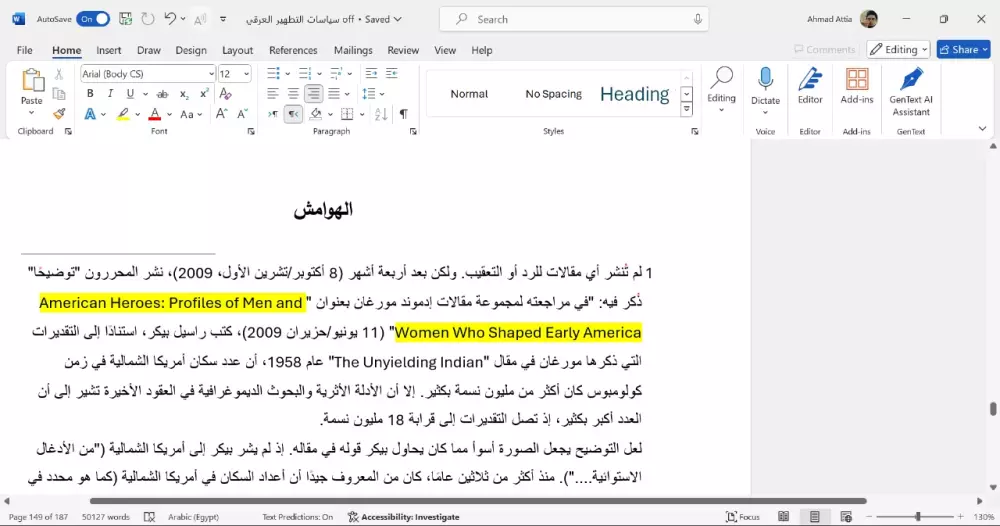Click the Save icon in title bar
The image size is (1000, 526).
[126, 19]
